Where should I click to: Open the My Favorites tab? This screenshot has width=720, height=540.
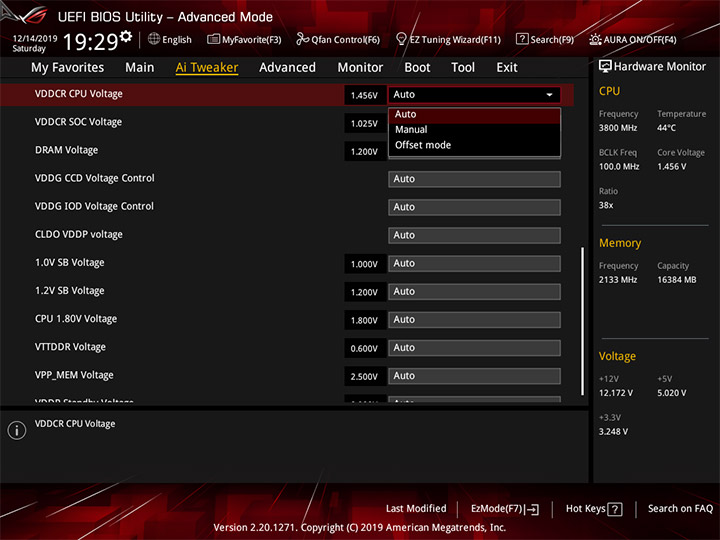point(68,68)
